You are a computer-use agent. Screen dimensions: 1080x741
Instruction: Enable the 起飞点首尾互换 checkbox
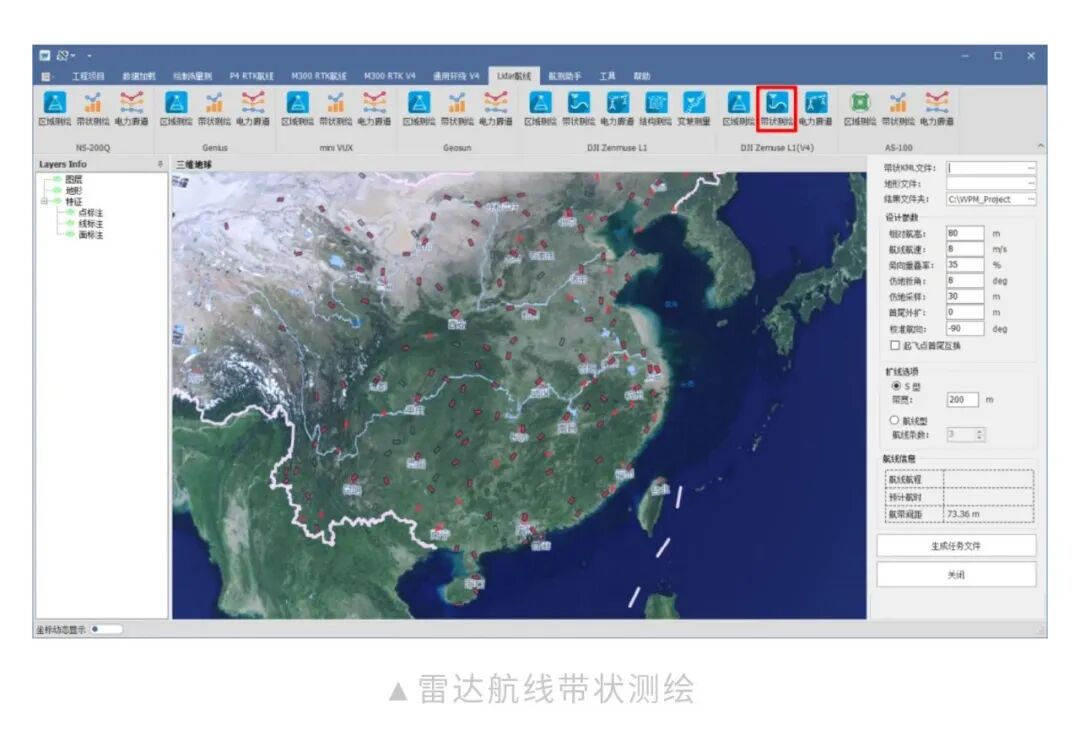[x=895, y=345]
